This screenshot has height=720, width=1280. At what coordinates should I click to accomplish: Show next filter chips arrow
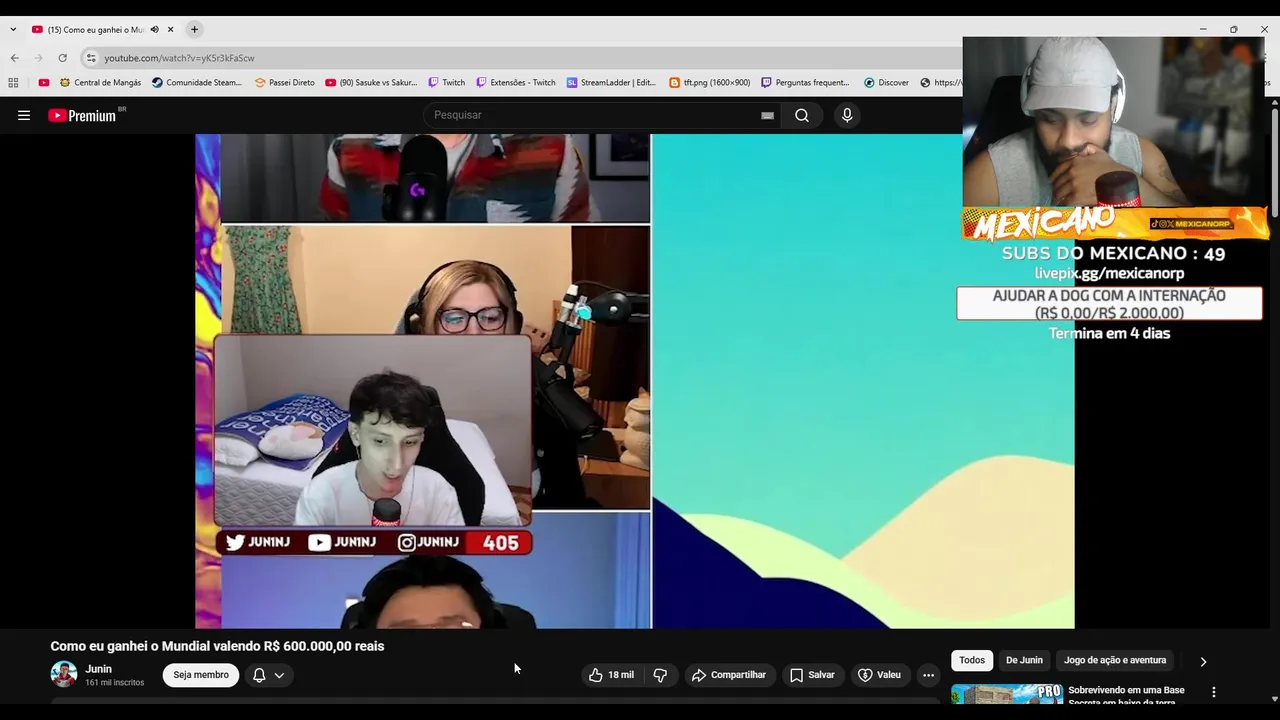coord(1203,661)
